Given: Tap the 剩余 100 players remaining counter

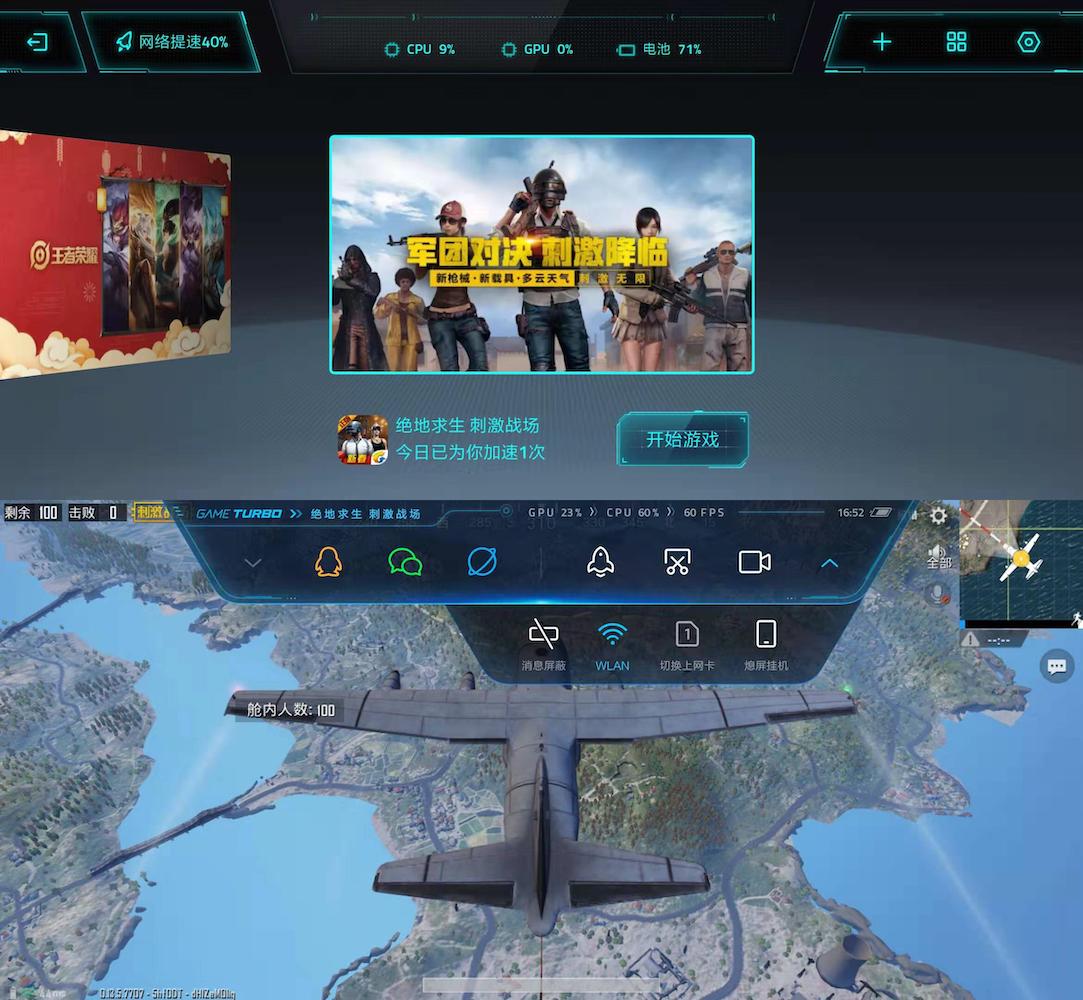Looking at the screenshot, I should (x=31, y=512).
